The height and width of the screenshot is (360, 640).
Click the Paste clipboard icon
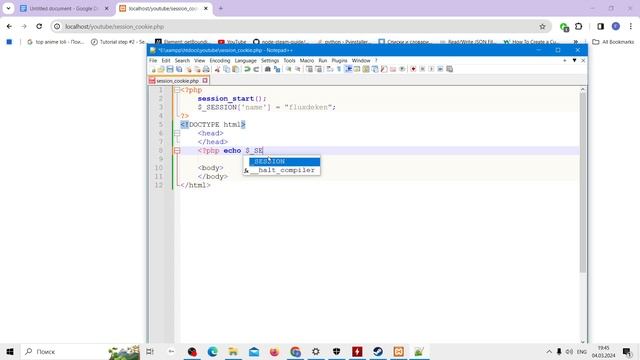(x=236, y=69)
